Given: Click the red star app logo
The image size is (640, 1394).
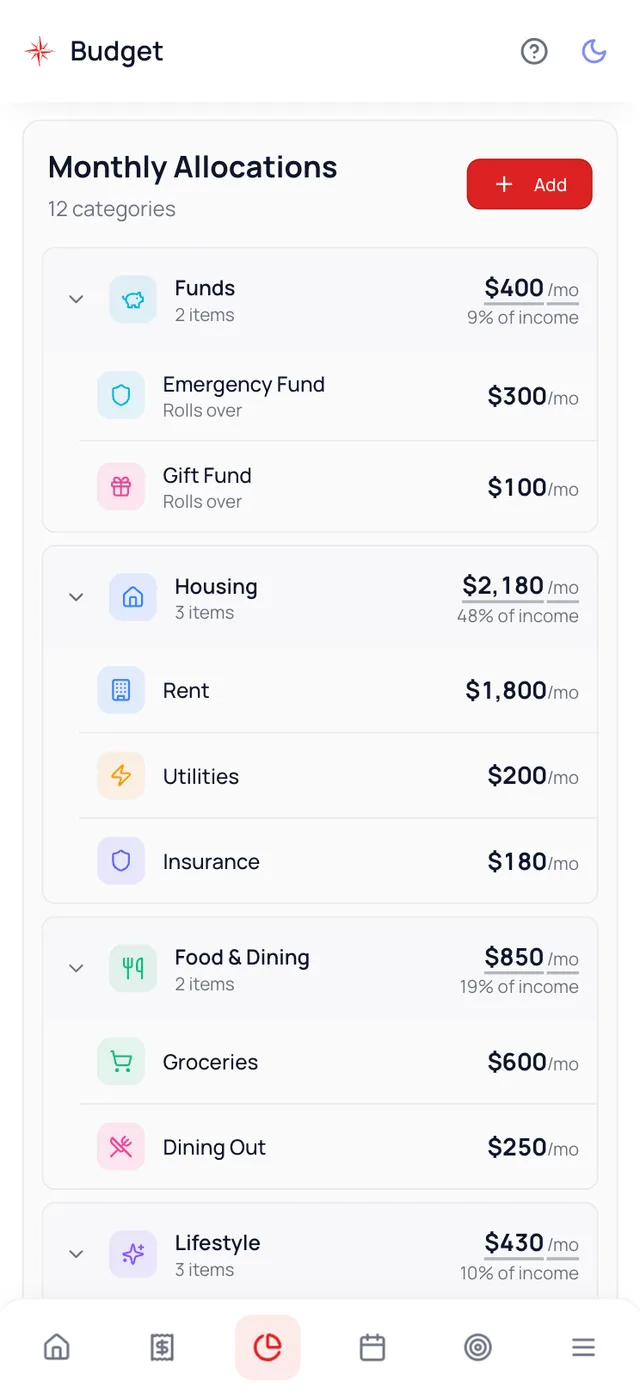Looking at the screenshot, I should click(x=39, y=51).
